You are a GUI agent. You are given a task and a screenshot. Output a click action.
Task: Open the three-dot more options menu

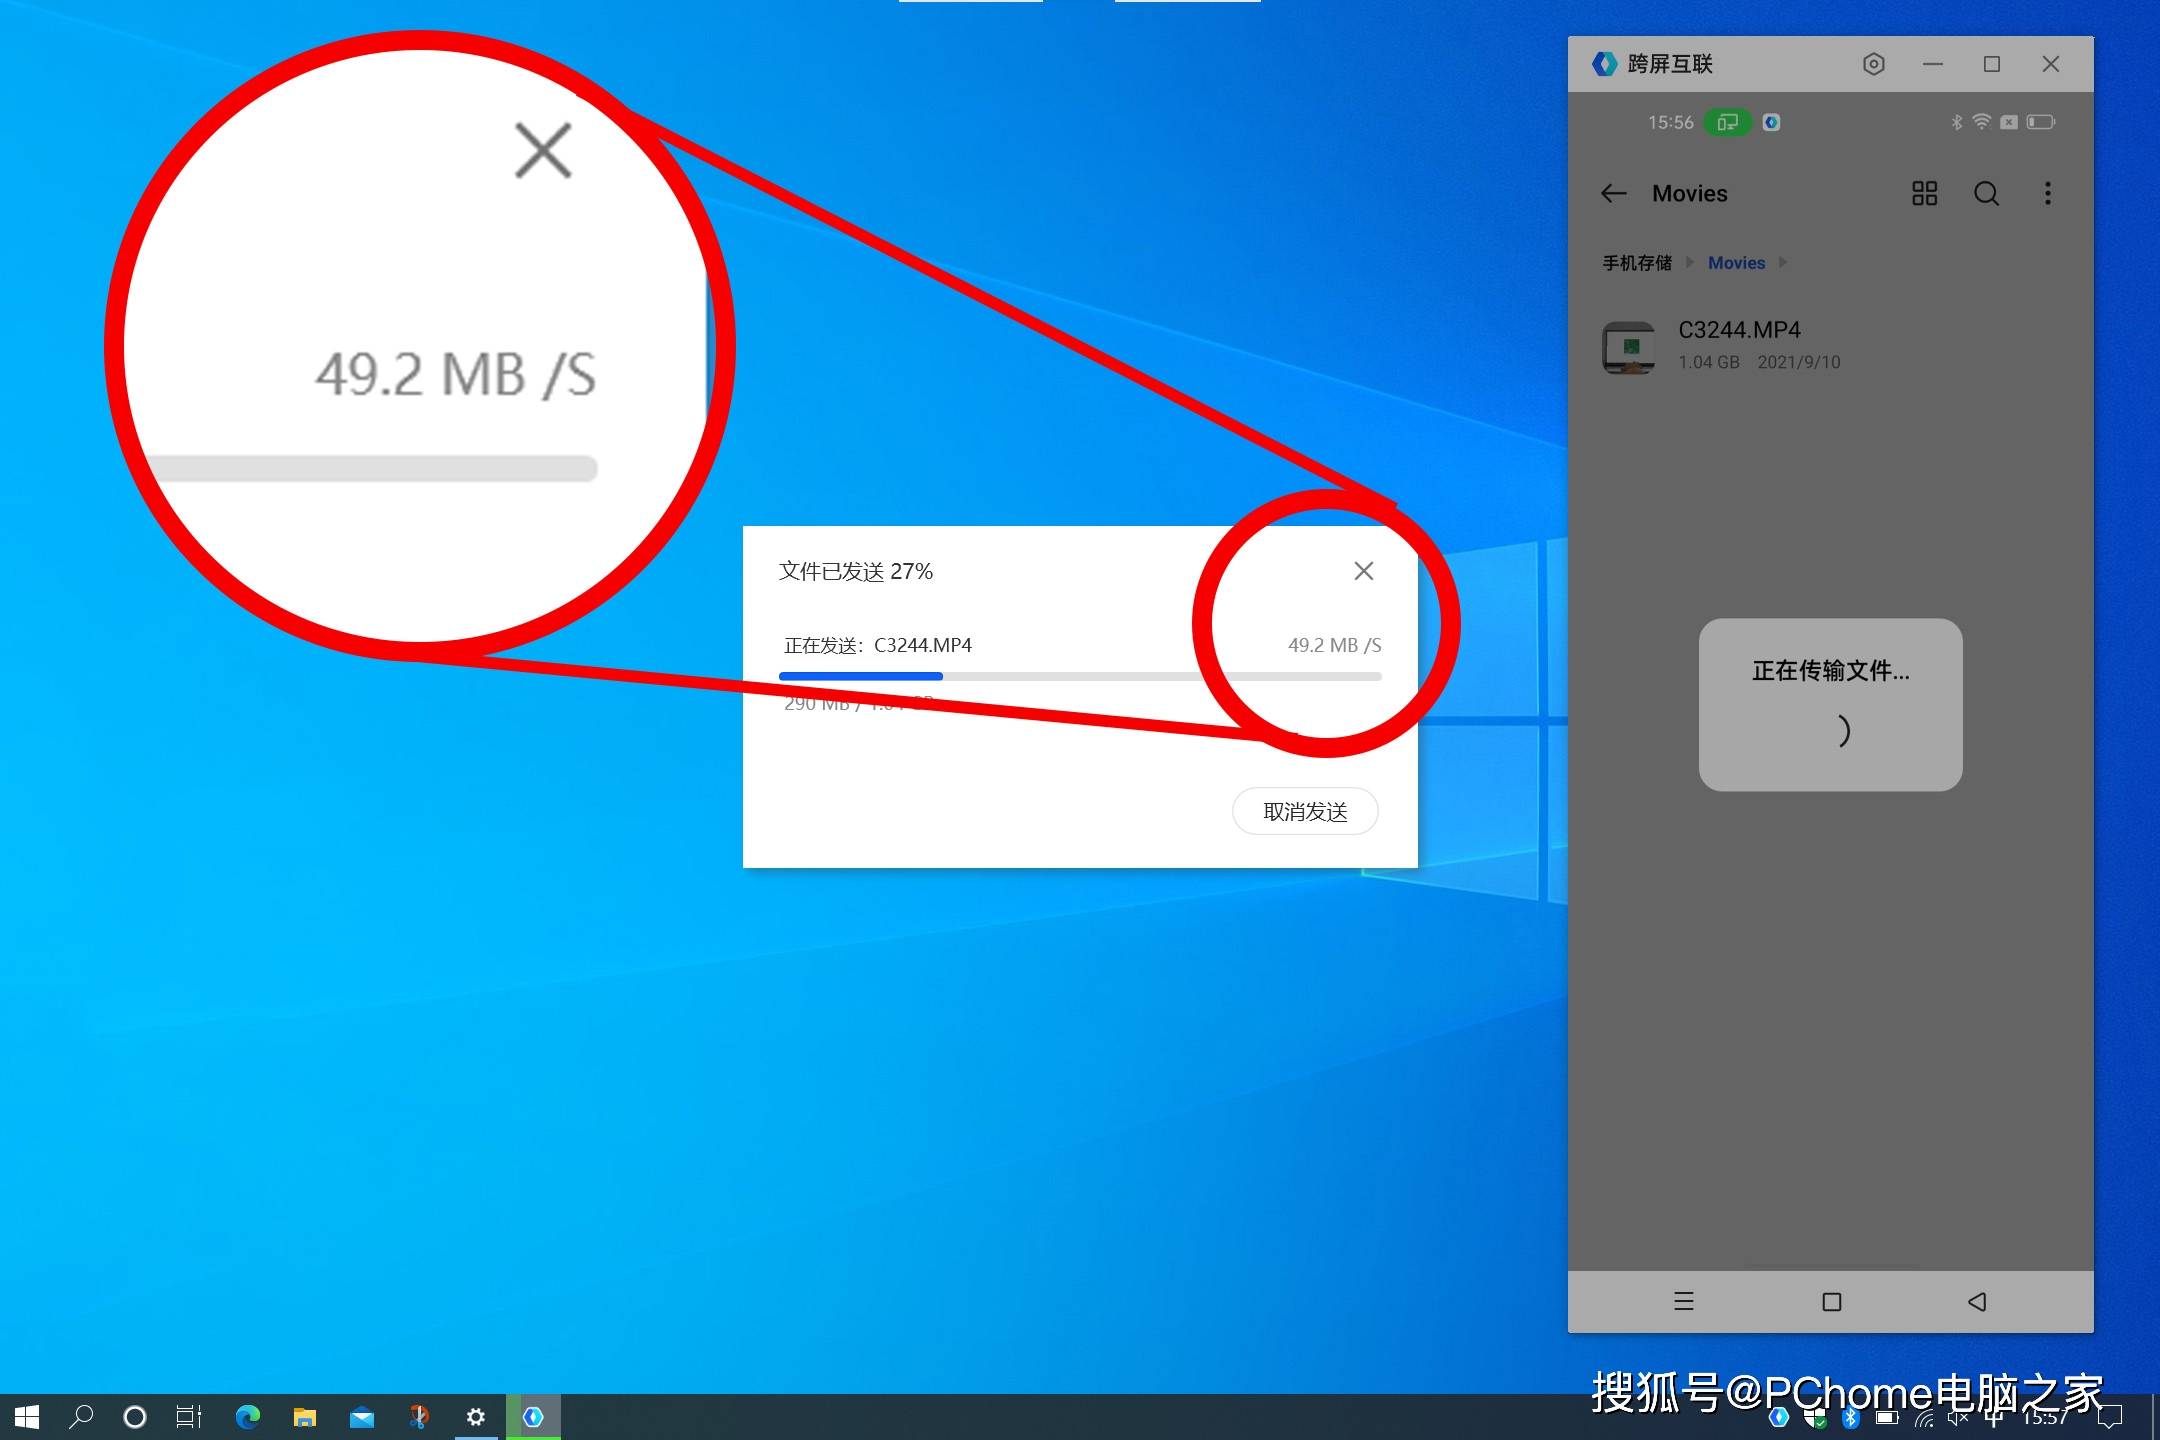point(2048,193)
